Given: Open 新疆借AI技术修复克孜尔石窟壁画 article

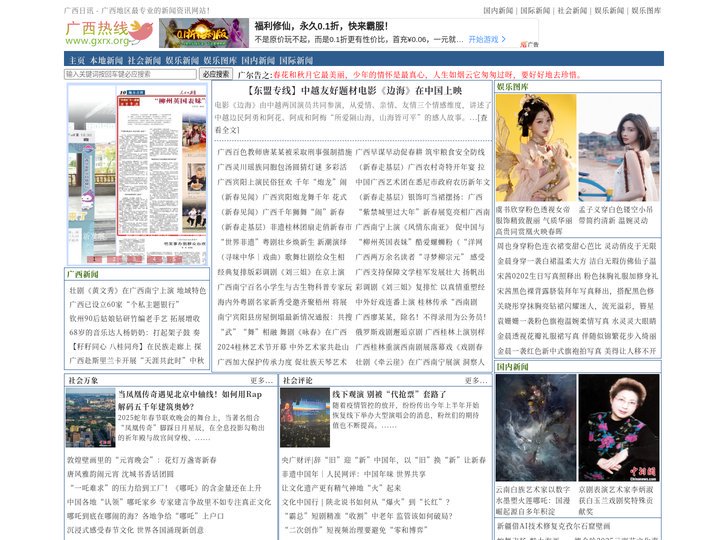Looking at the screenshot, I should pos(554,526).
